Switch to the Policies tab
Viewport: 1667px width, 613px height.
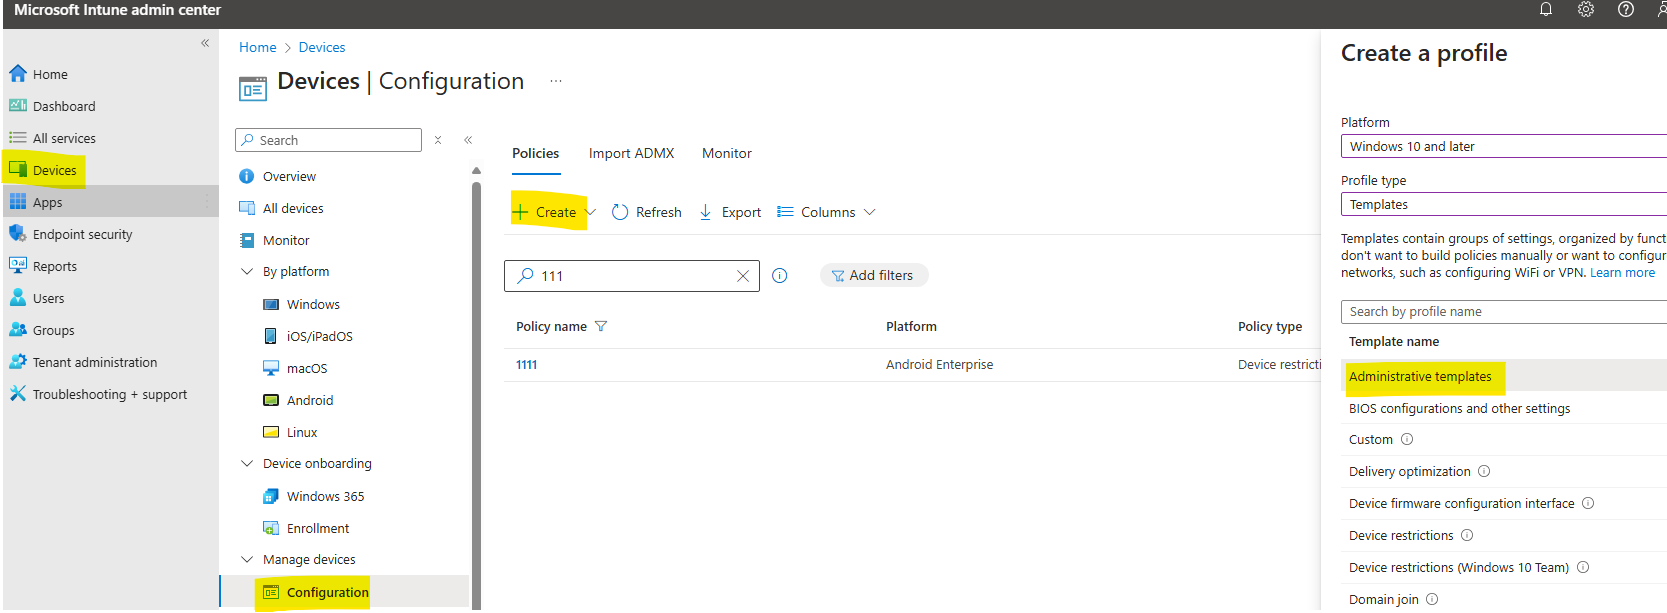pyautogui.click(x=535, y=153)
